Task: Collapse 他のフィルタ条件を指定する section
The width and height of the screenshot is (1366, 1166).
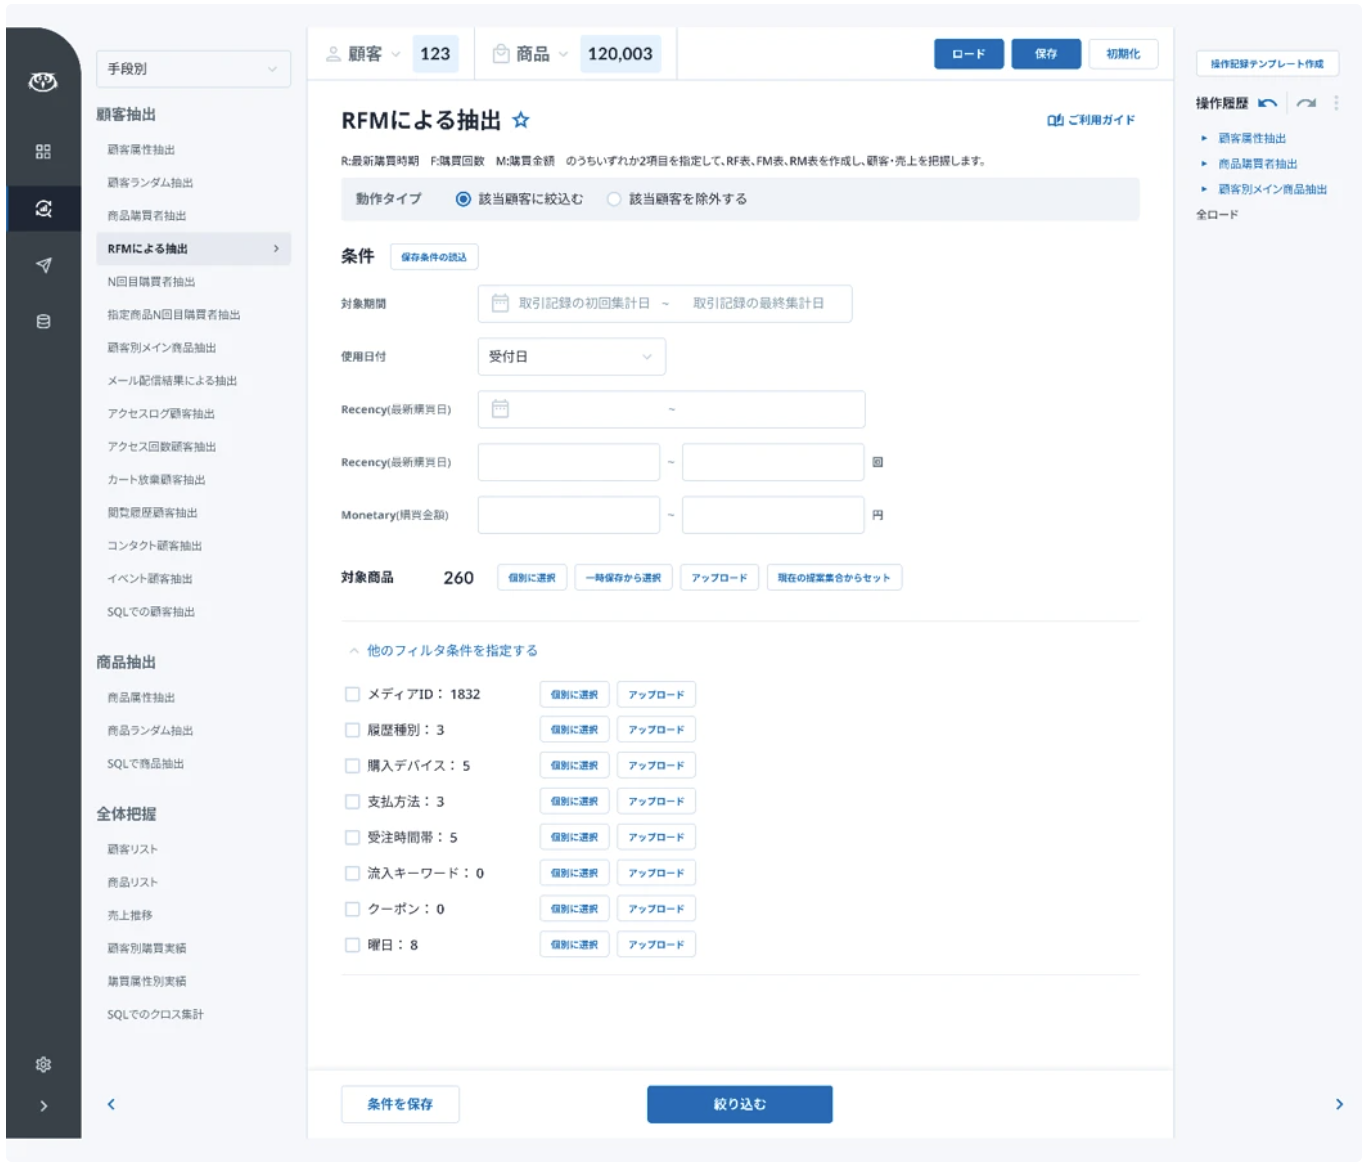Action: coord(443,651)
